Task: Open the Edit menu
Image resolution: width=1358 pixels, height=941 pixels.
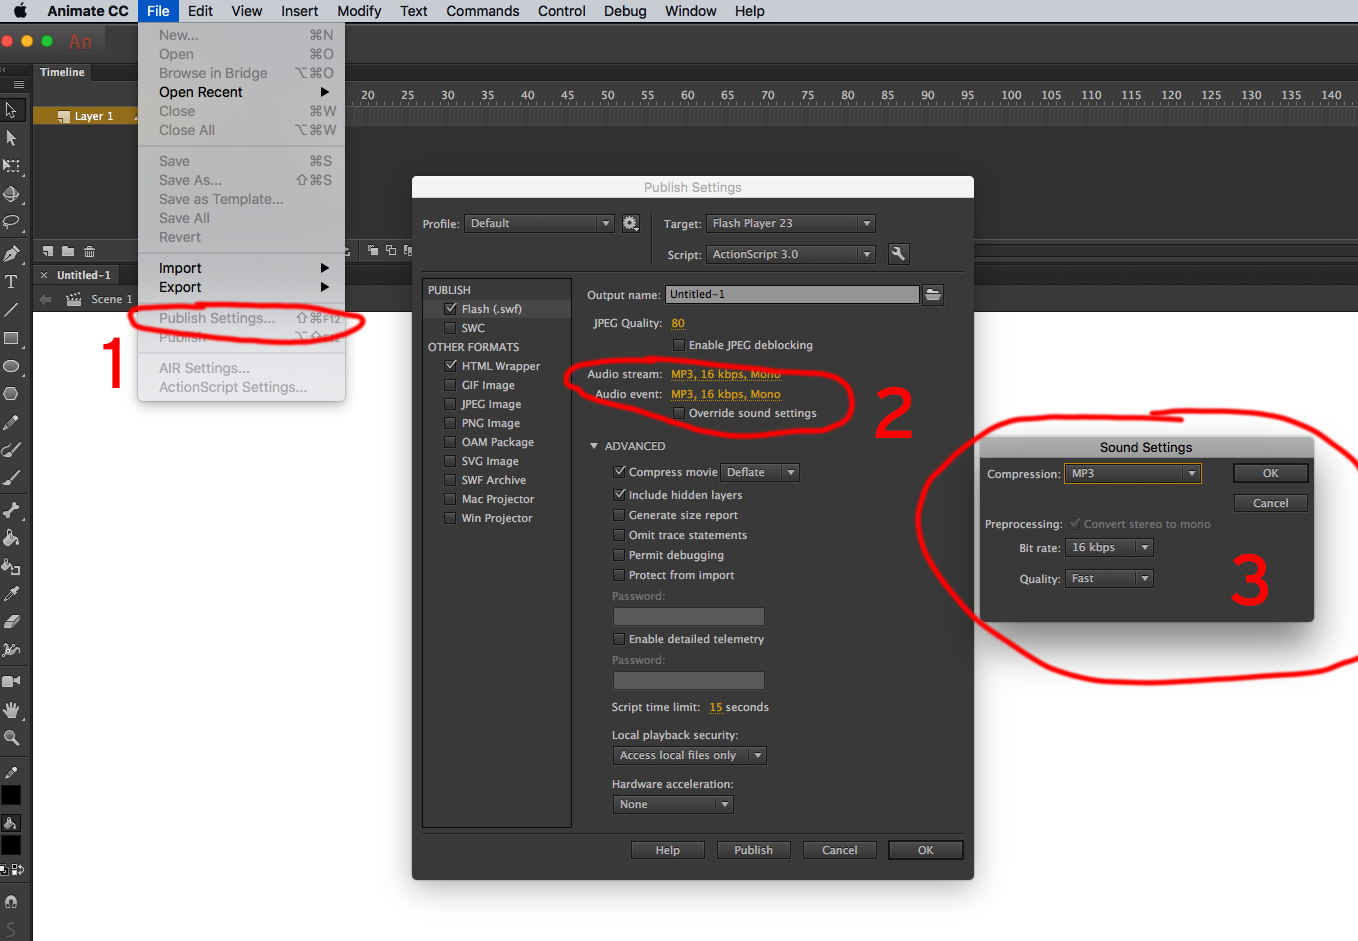Action: pos(200,11)
